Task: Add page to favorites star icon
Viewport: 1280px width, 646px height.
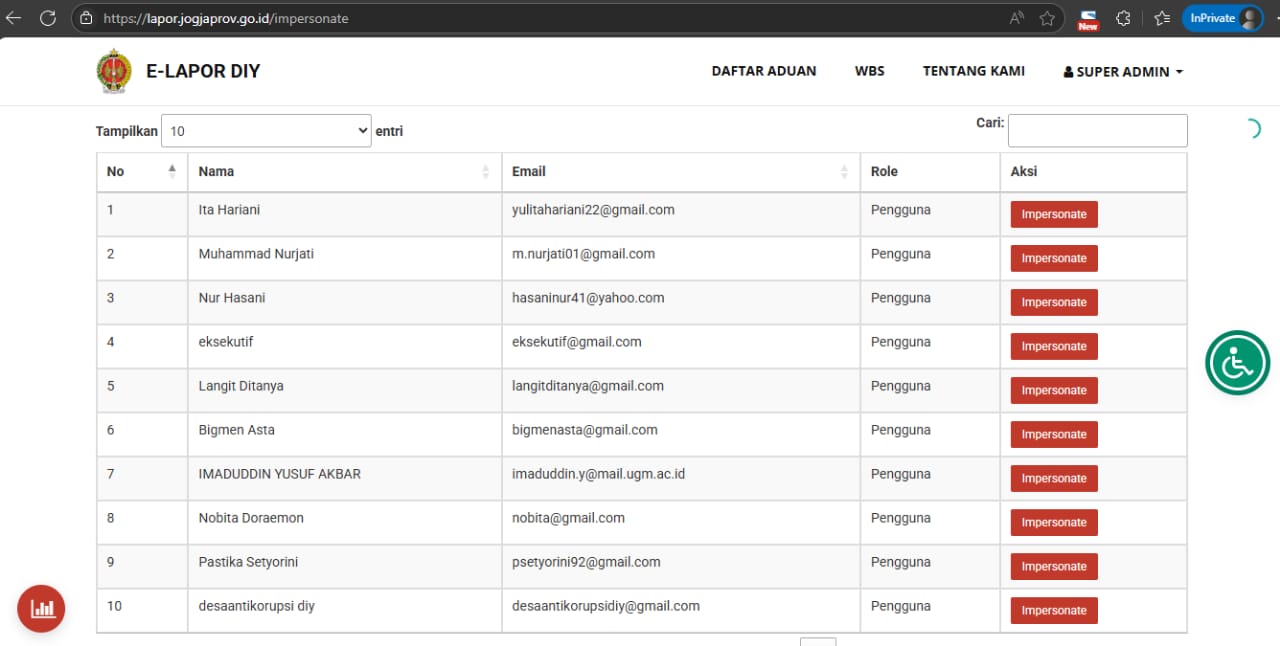Action: tap(1047, 18)
